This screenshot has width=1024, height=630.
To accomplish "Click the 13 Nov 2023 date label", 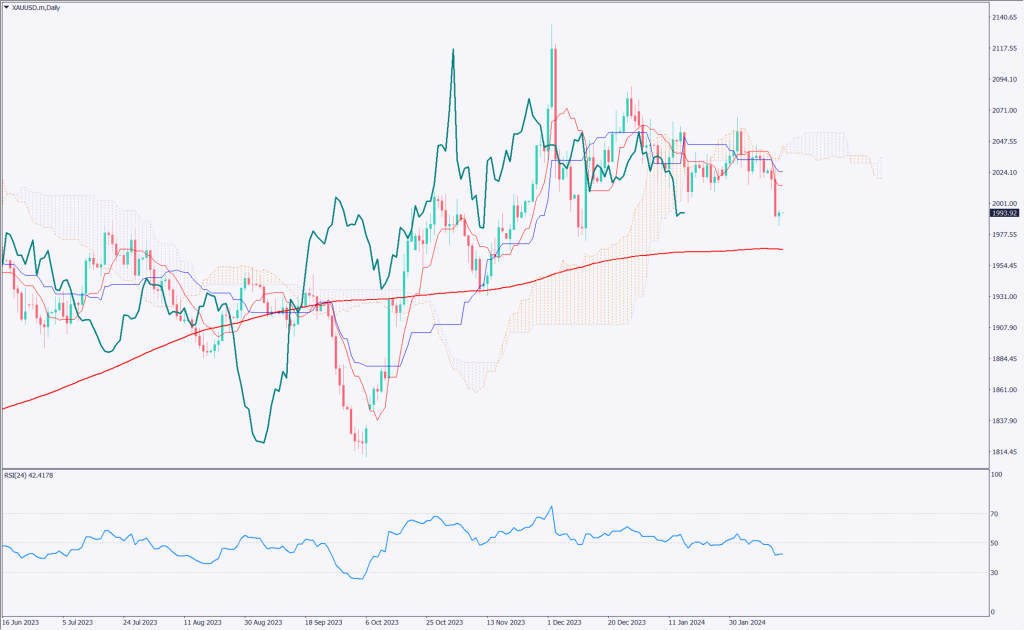I will tap(506, 620).
